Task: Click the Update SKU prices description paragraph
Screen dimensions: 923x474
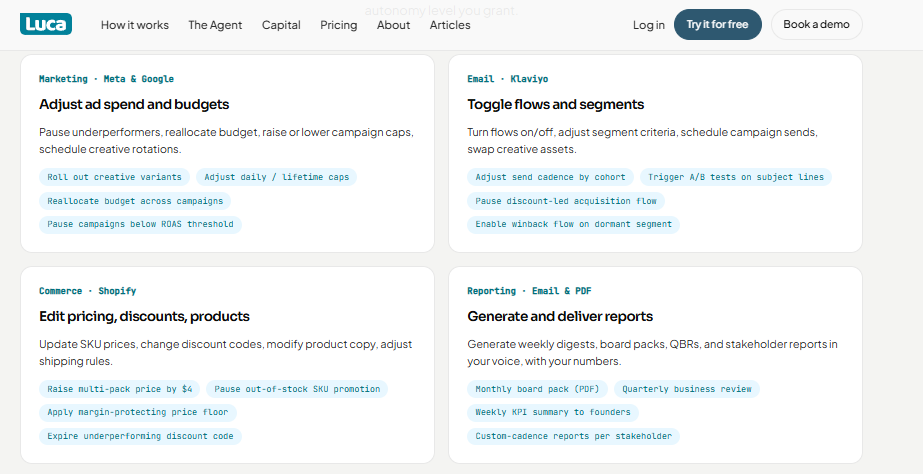Action: [x=225, y=353]
